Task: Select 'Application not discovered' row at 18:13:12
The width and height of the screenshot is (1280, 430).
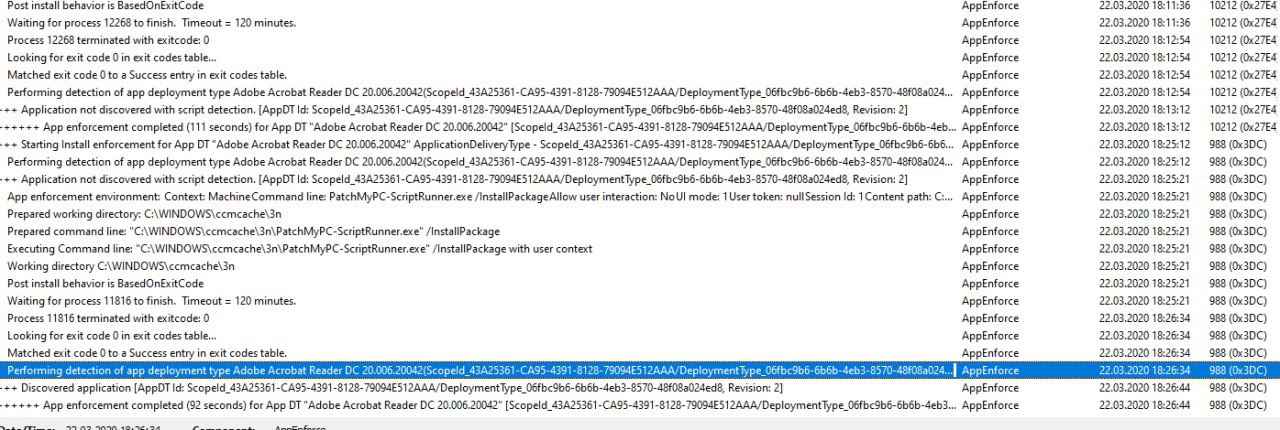Action: [640, 109]
